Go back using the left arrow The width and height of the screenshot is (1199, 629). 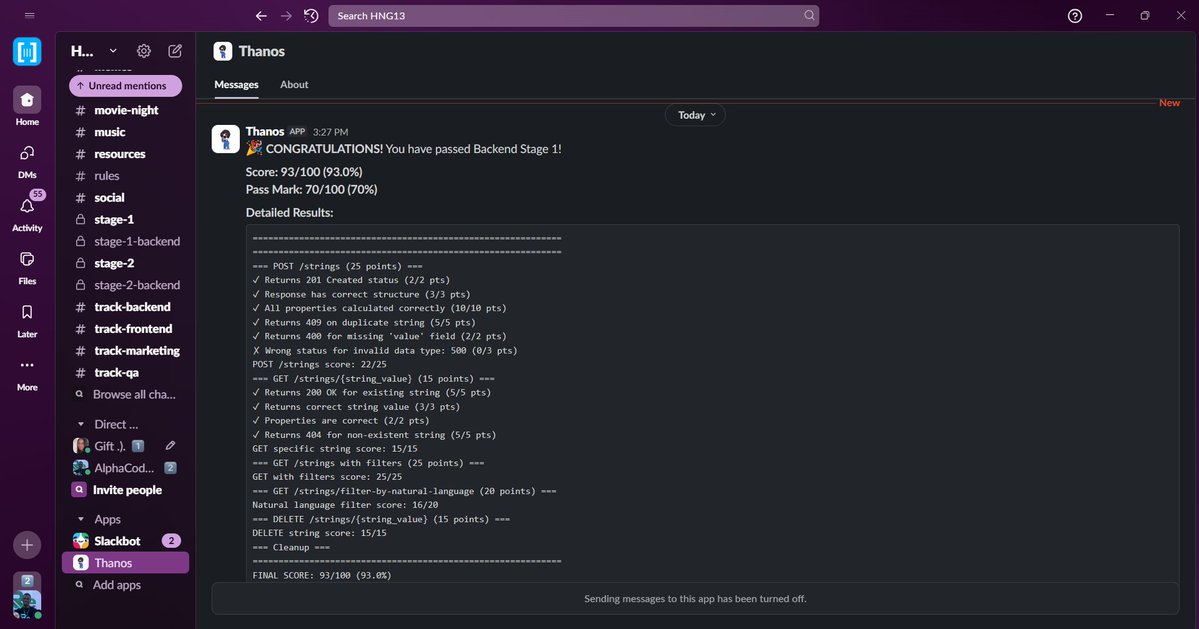click(262, 15)
